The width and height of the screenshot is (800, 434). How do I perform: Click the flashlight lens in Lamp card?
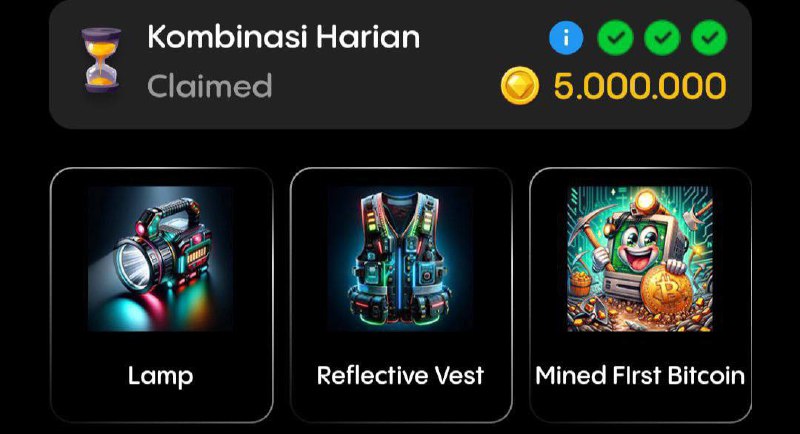click(134, 267)
